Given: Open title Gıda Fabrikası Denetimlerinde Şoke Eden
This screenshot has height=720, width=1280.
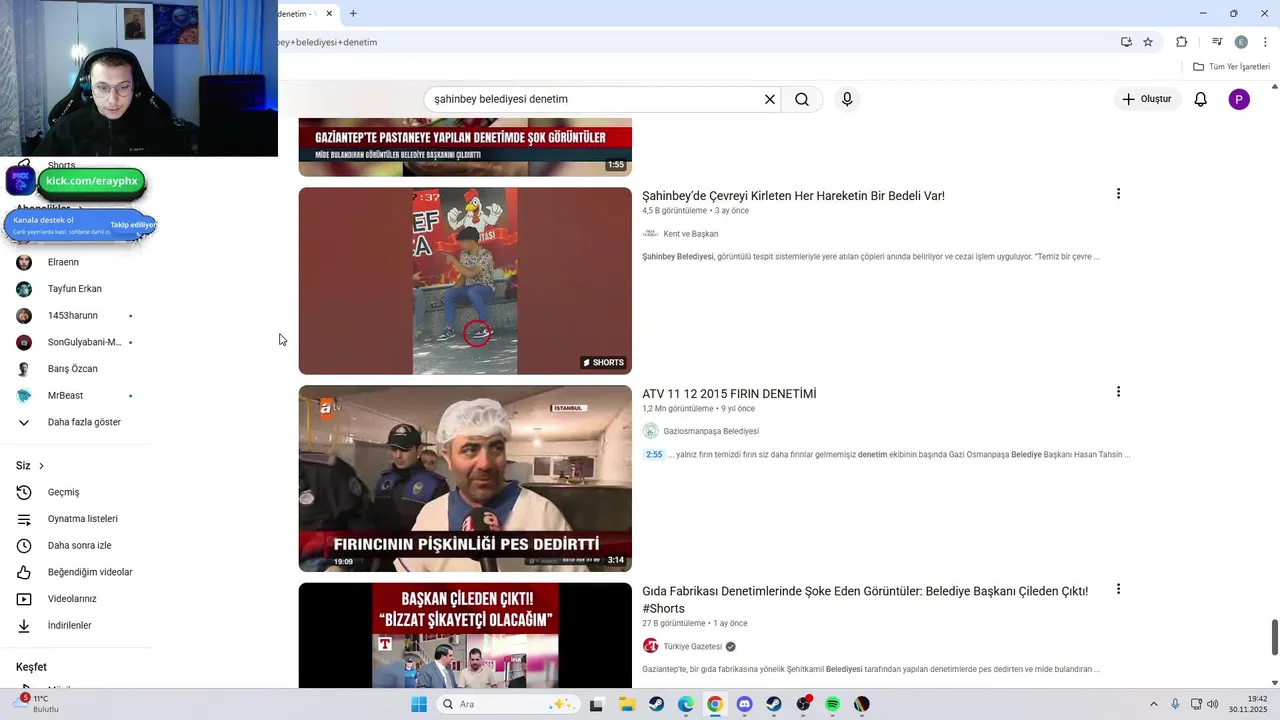Looking at the screenshot, I should click(x=865, y=600).
